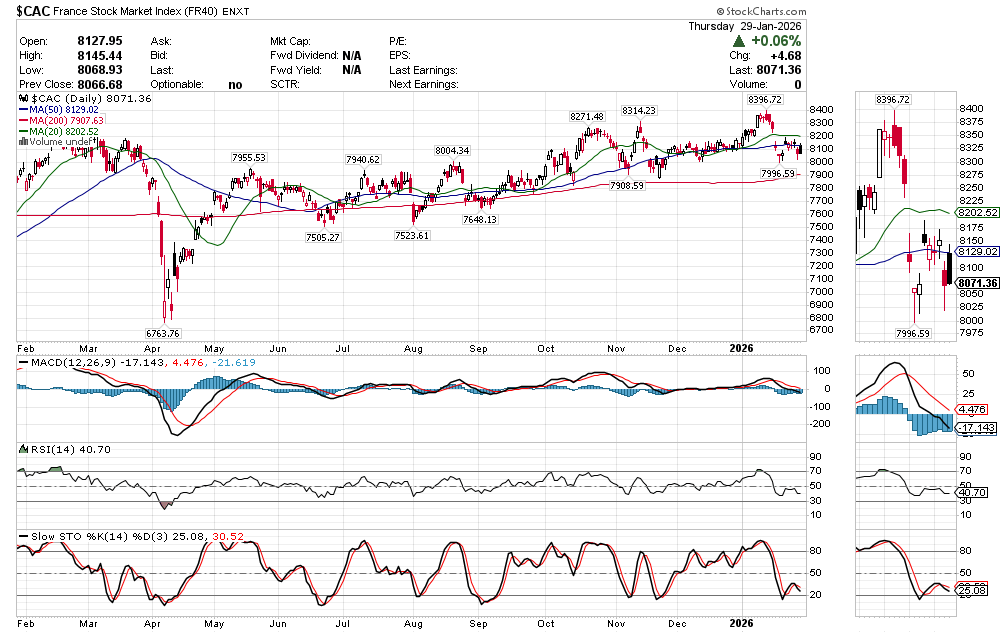This screenshot has height=633, width=1000.
Task: Click the 8396.72 peak label on main chart
Action: [764, 100]
